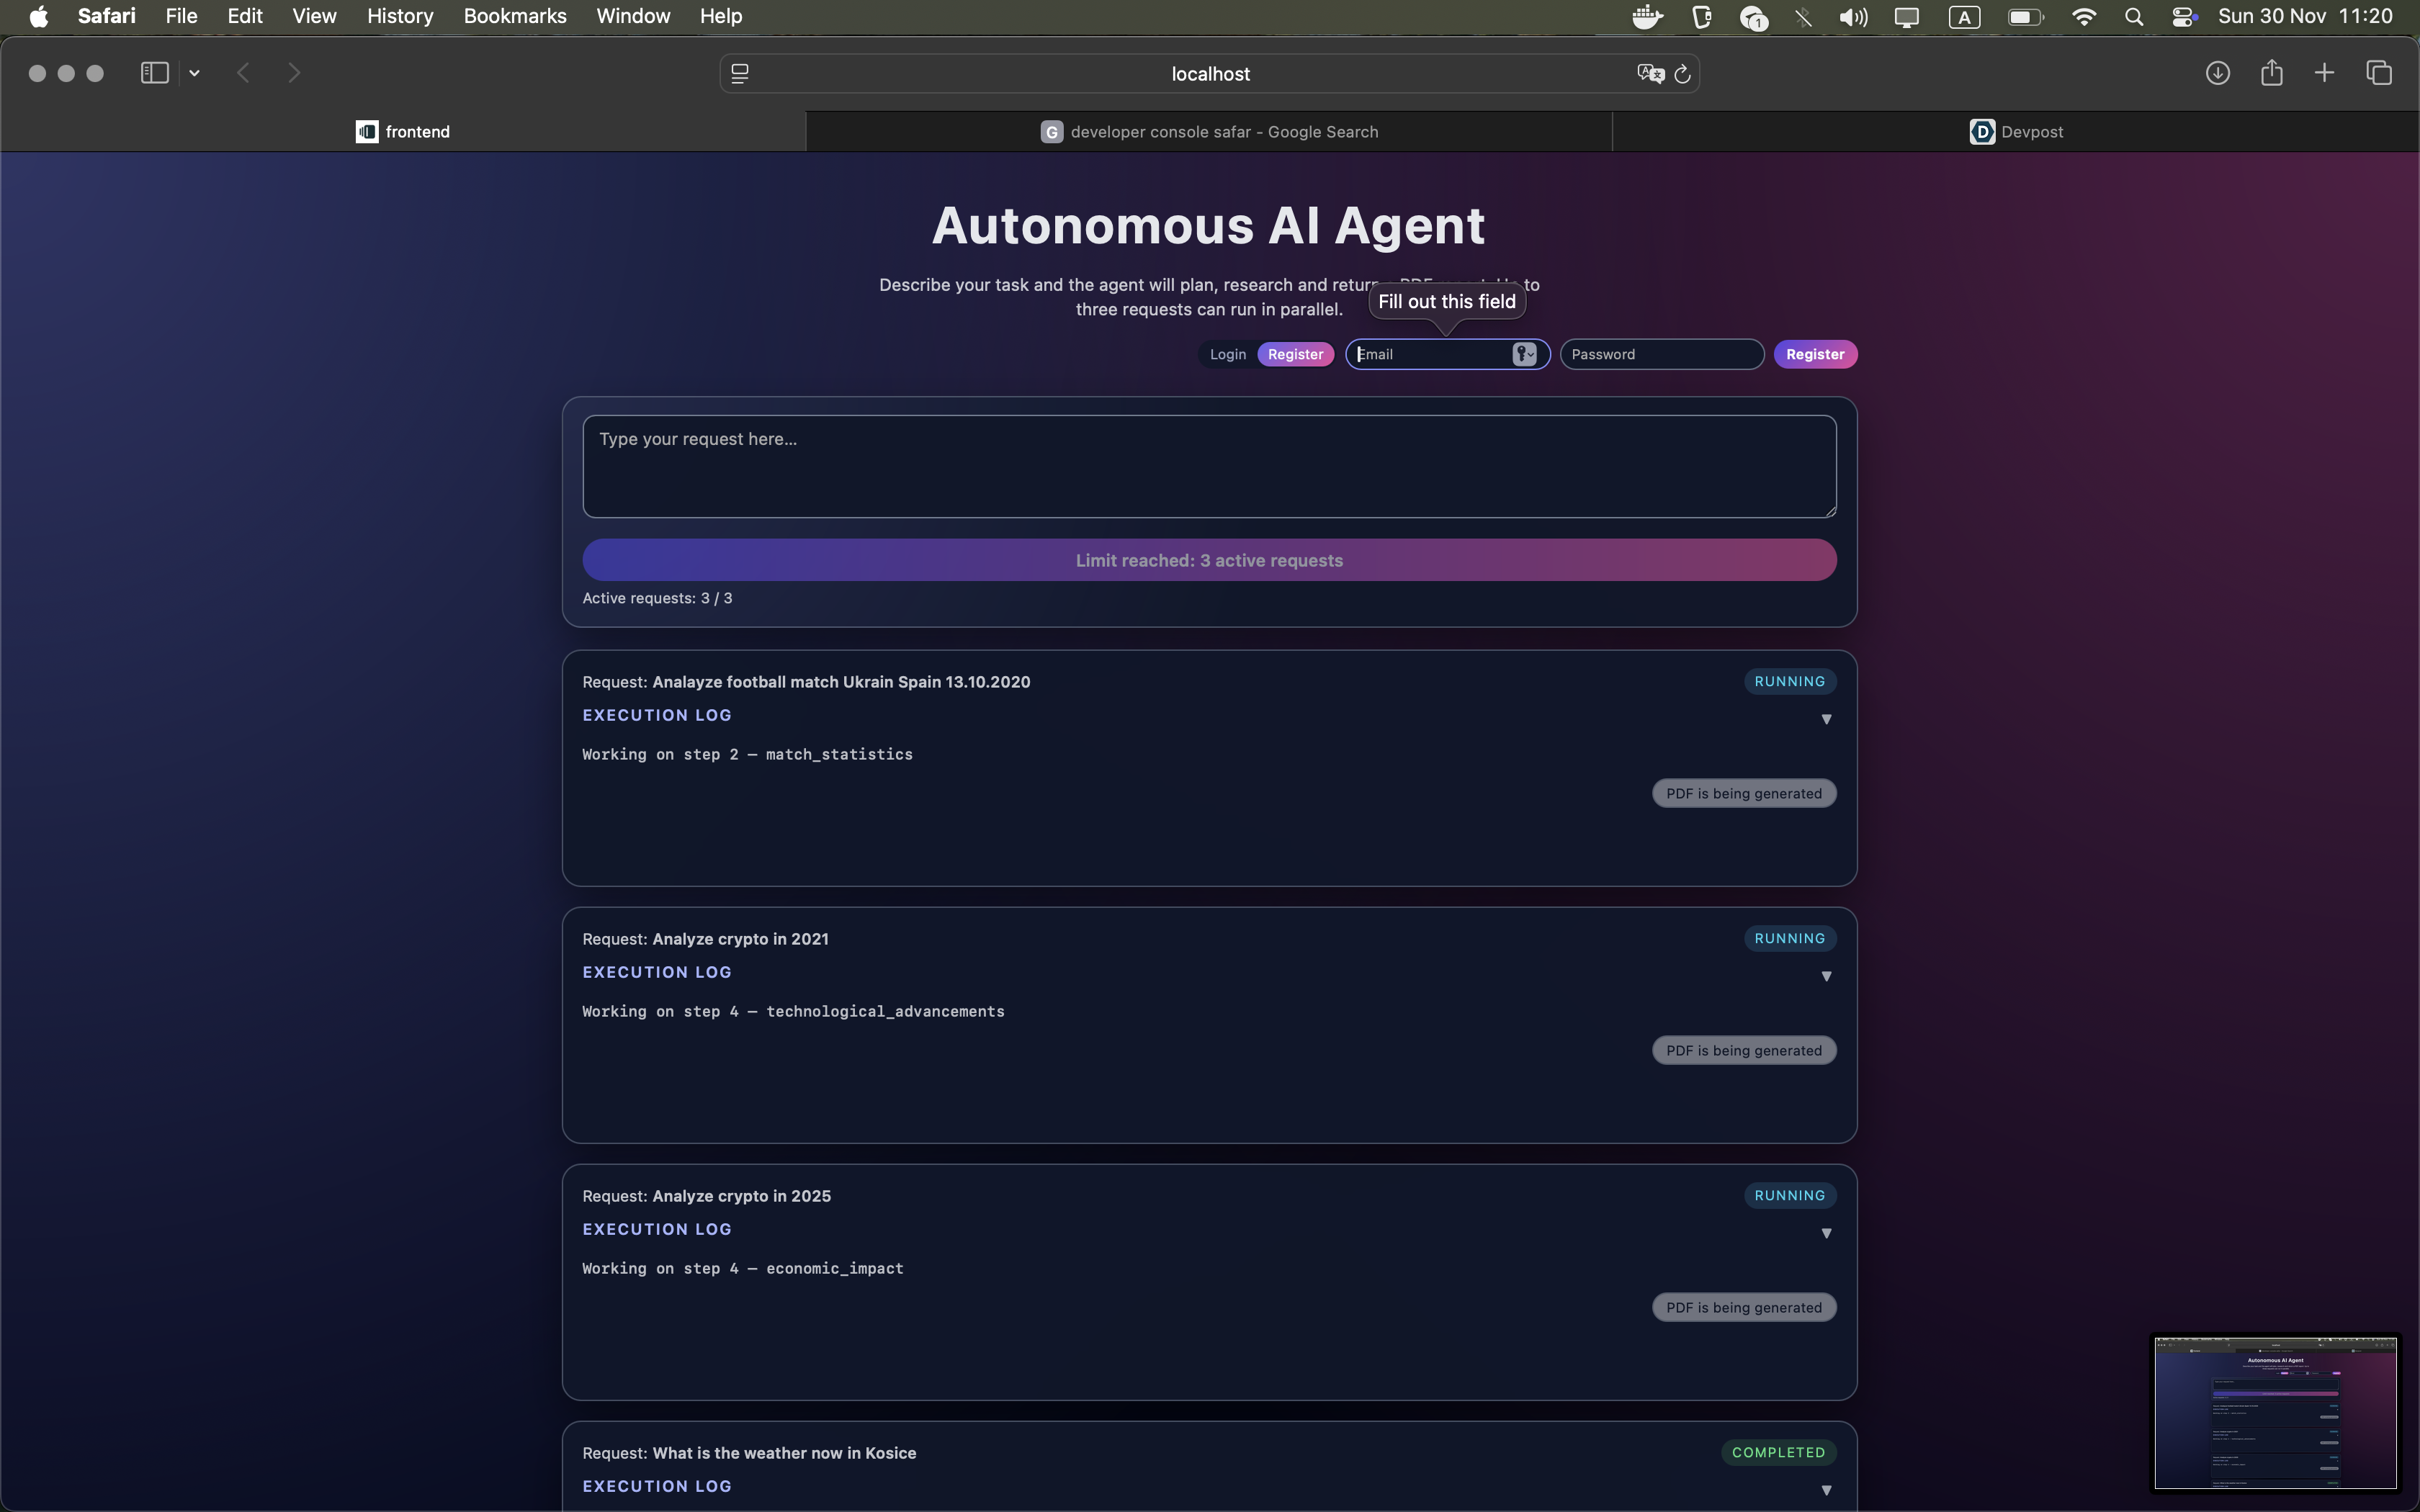Click the Share icon in Safari toolbar
This screenshot has height=1512, width=2420.
point(2271,73)
